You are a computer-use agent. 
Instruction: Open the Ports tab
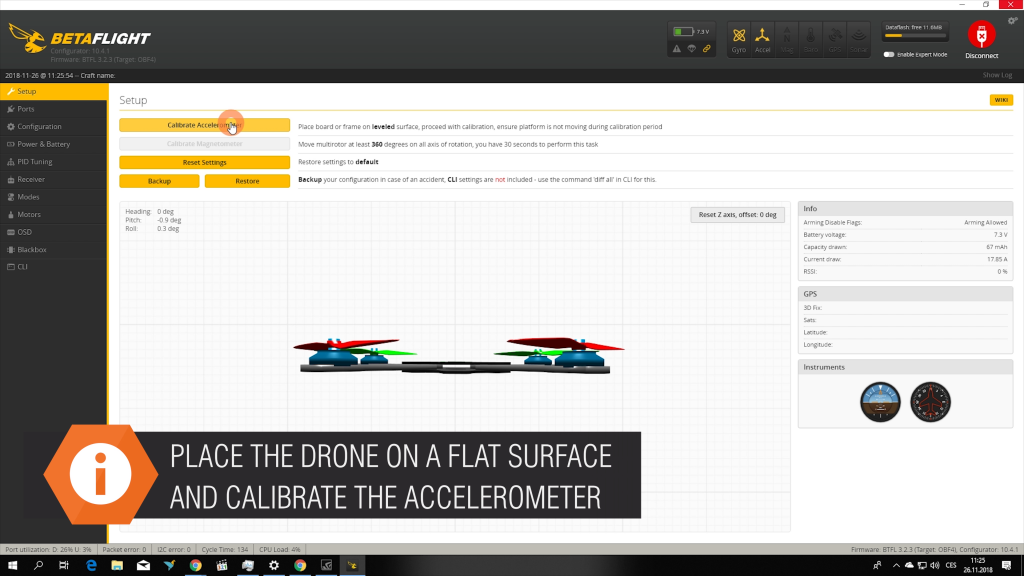point(54,109)
